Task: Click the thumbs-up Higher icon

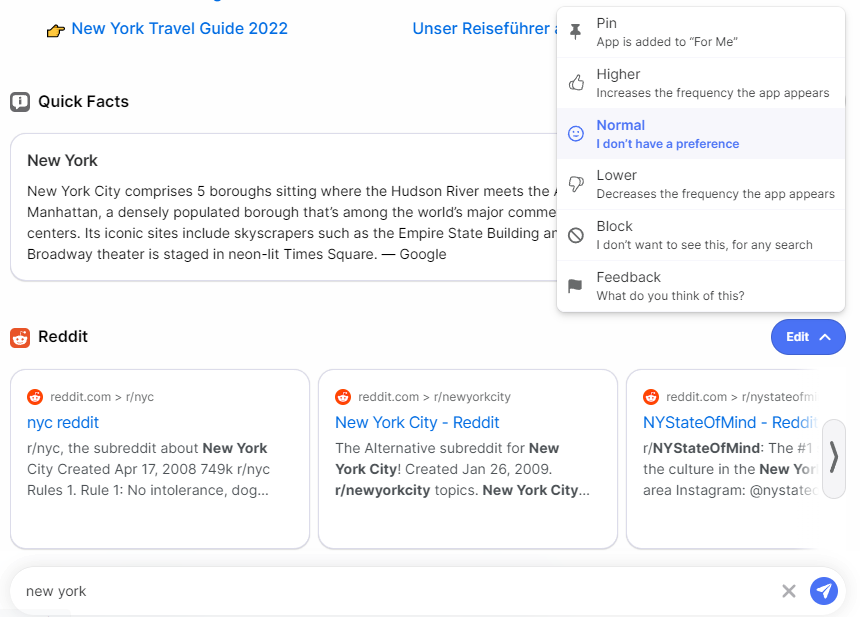Action: click(576, 83)
